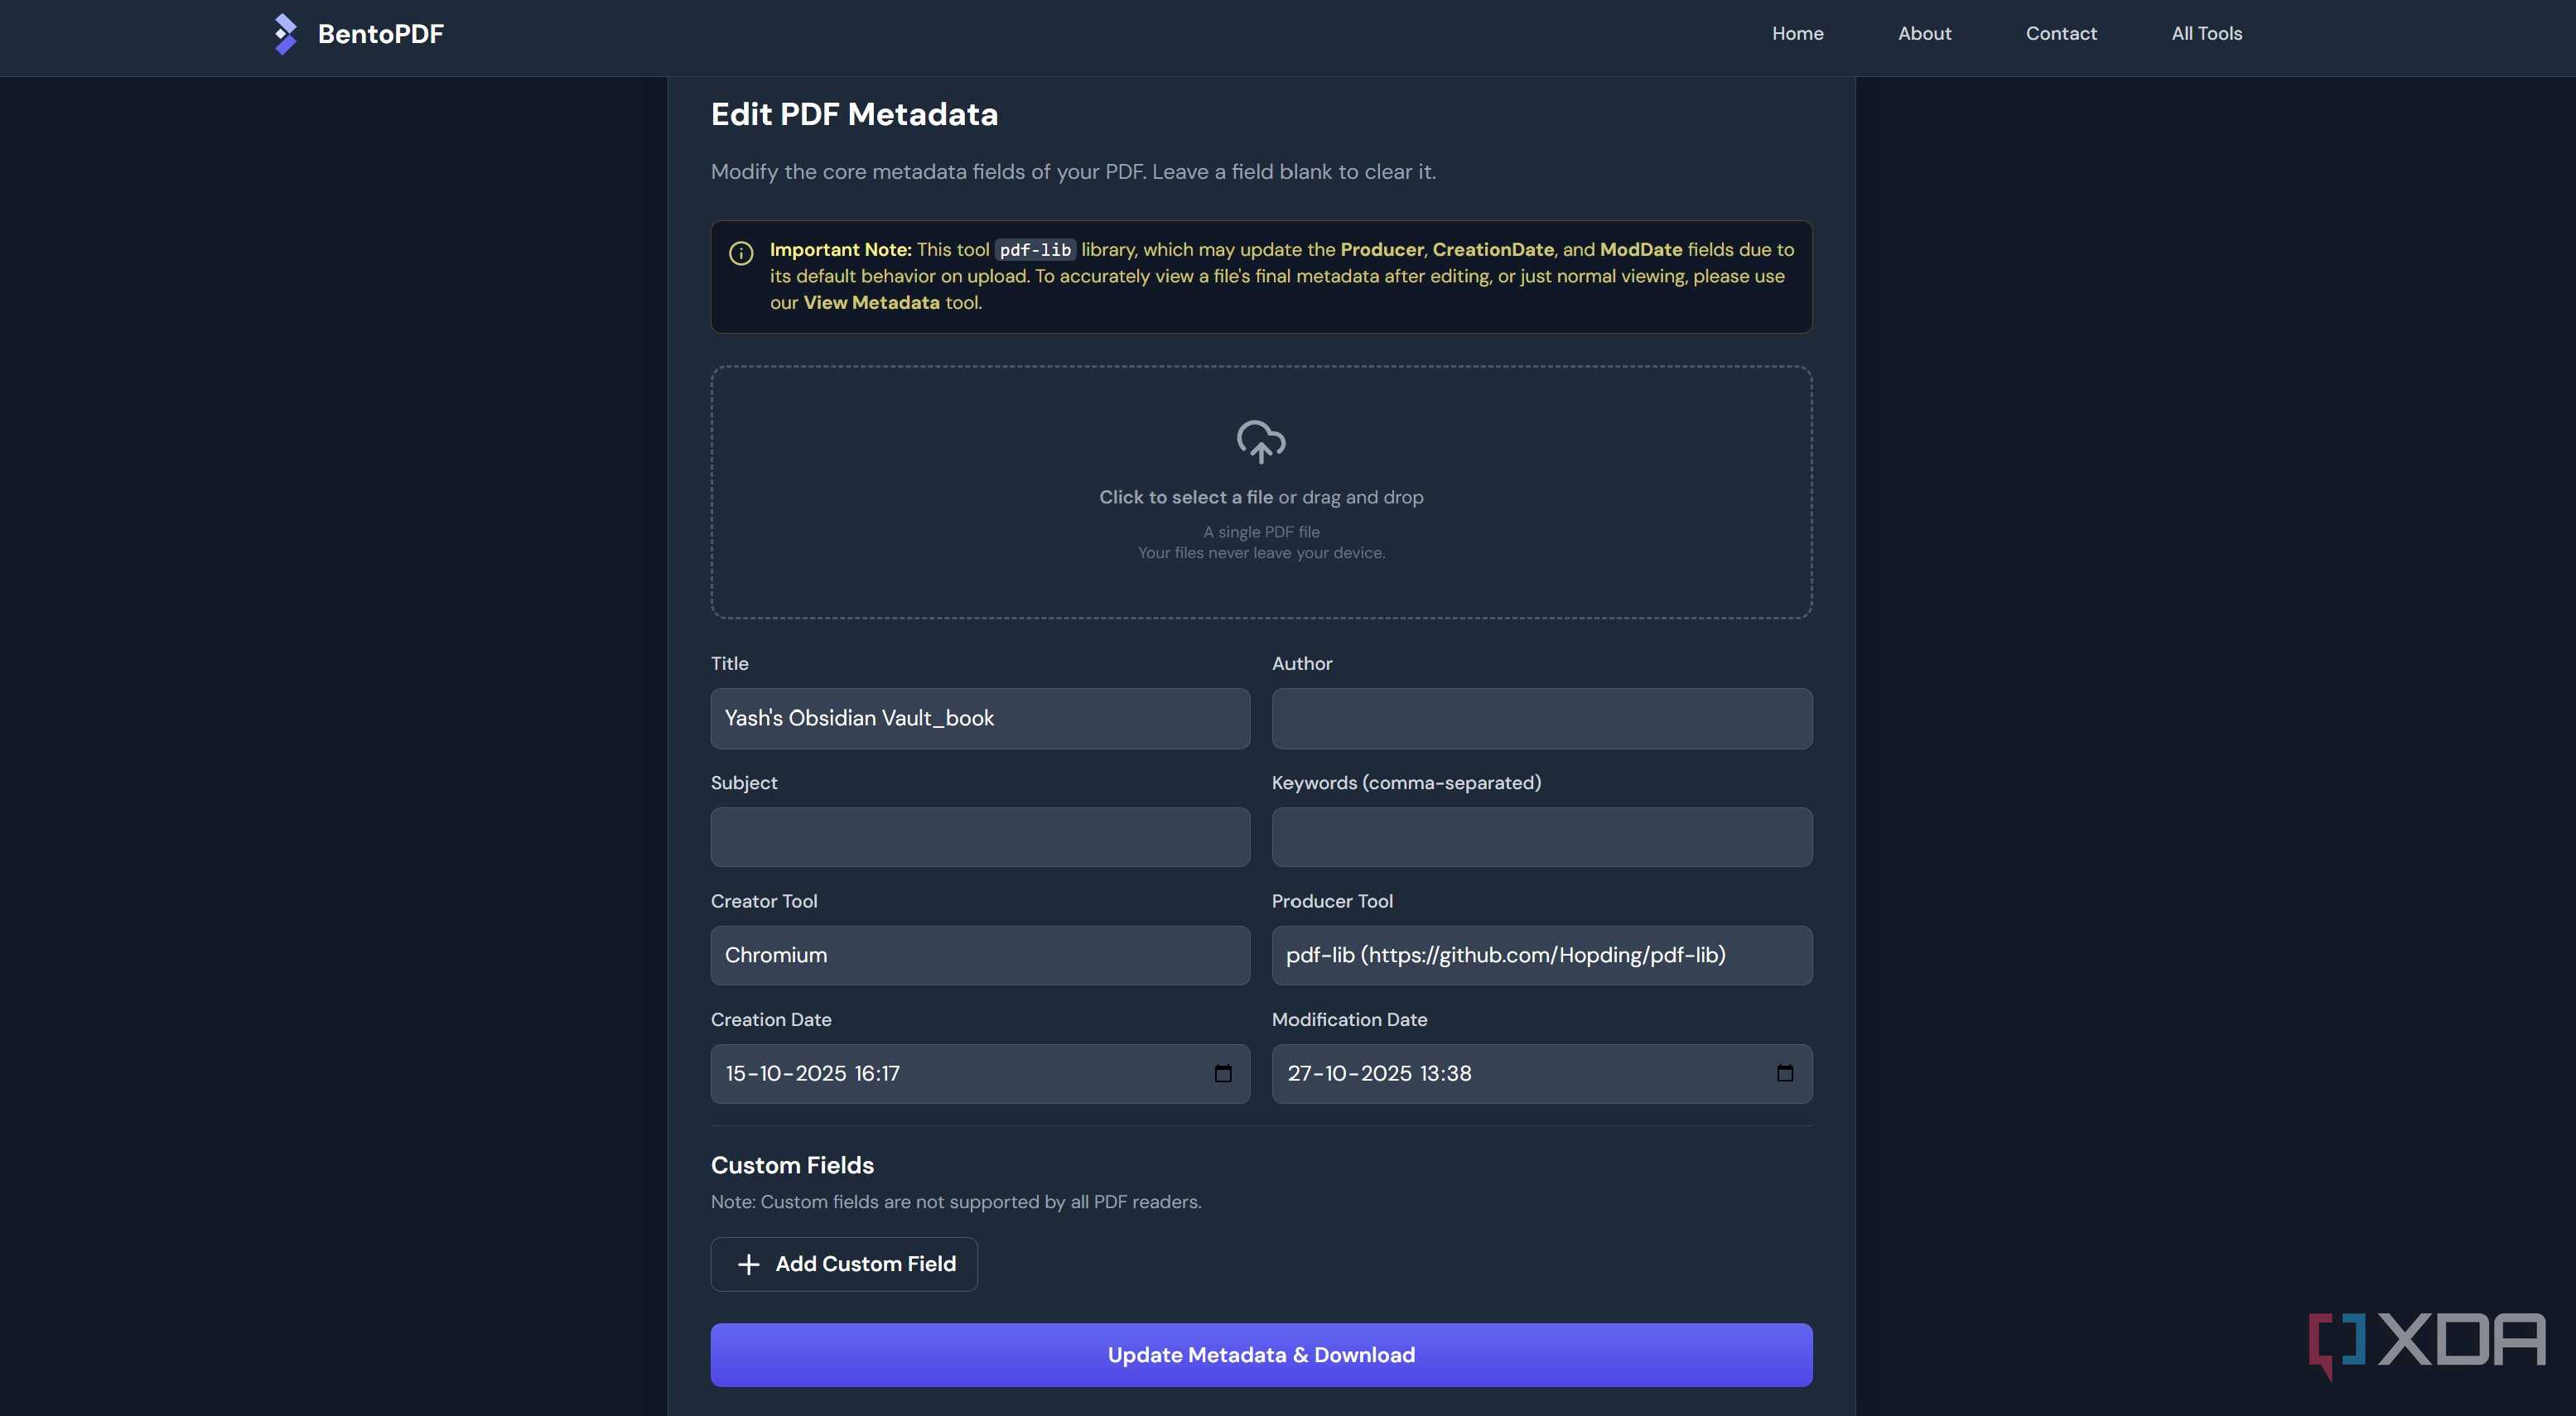Viewport: 2576px width, 1416px height.
Task: Click the 'A single PDF file' text
Action: pos(1261,532)
